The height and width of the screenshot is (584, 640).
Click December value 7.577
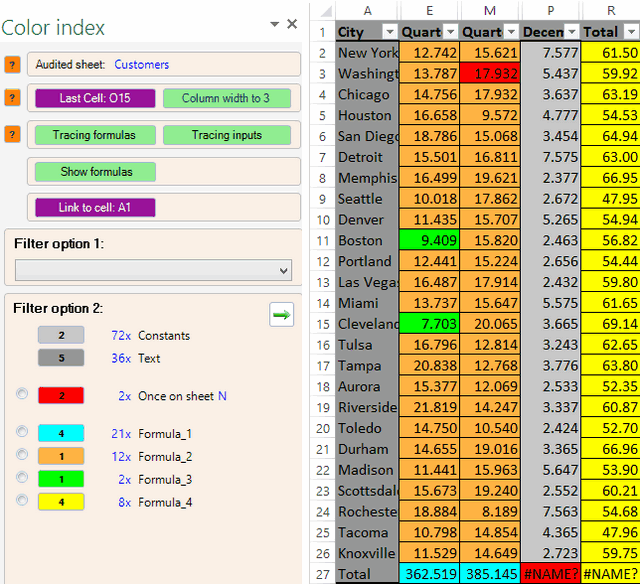551,53
